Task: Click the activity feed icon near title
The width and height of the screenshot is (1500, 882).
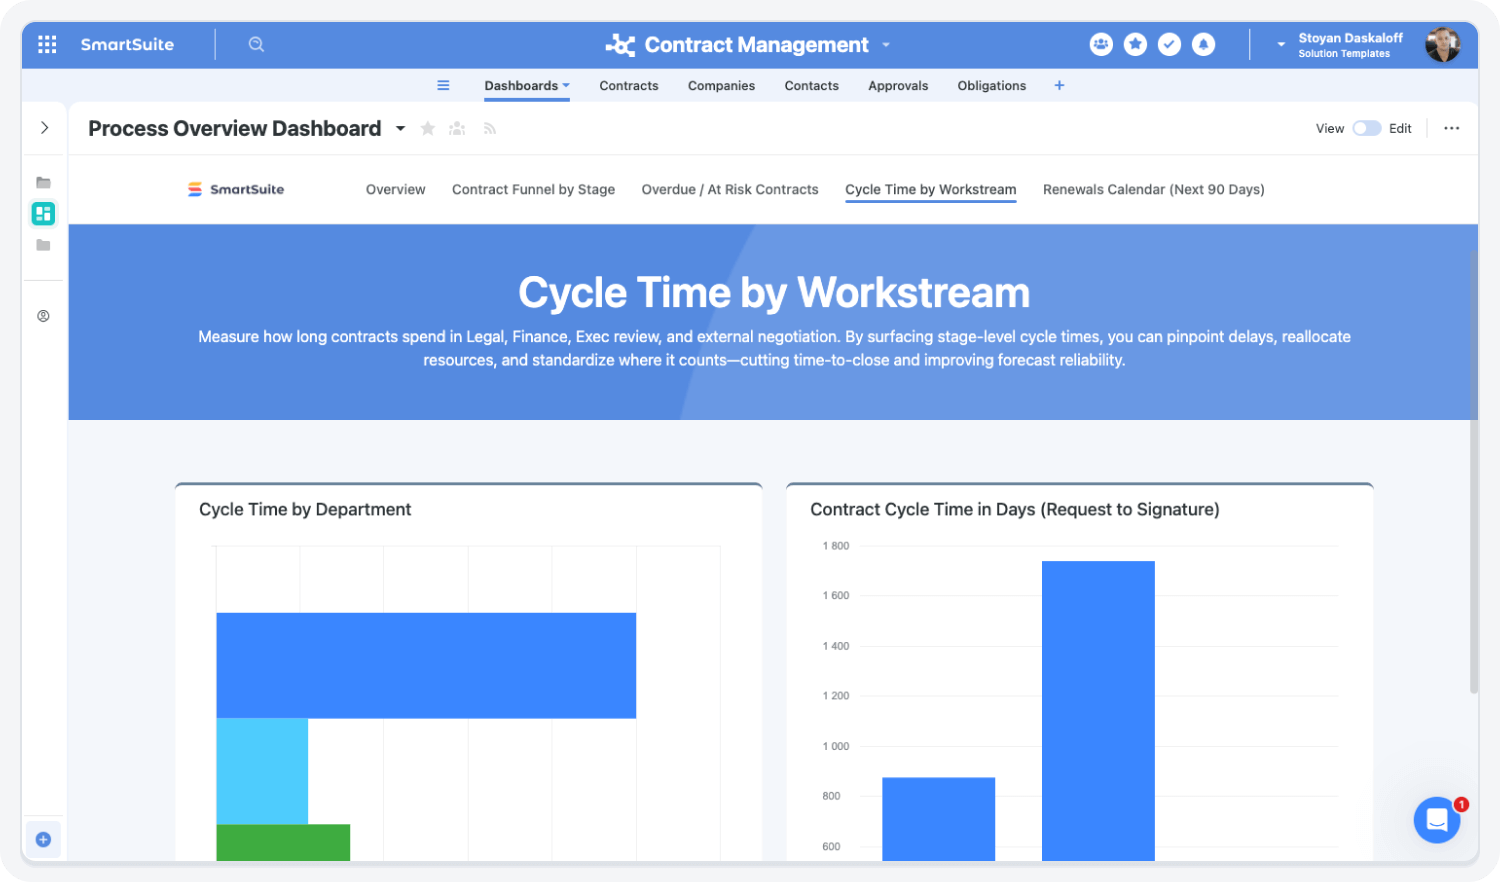Action: tap(490, 128)
